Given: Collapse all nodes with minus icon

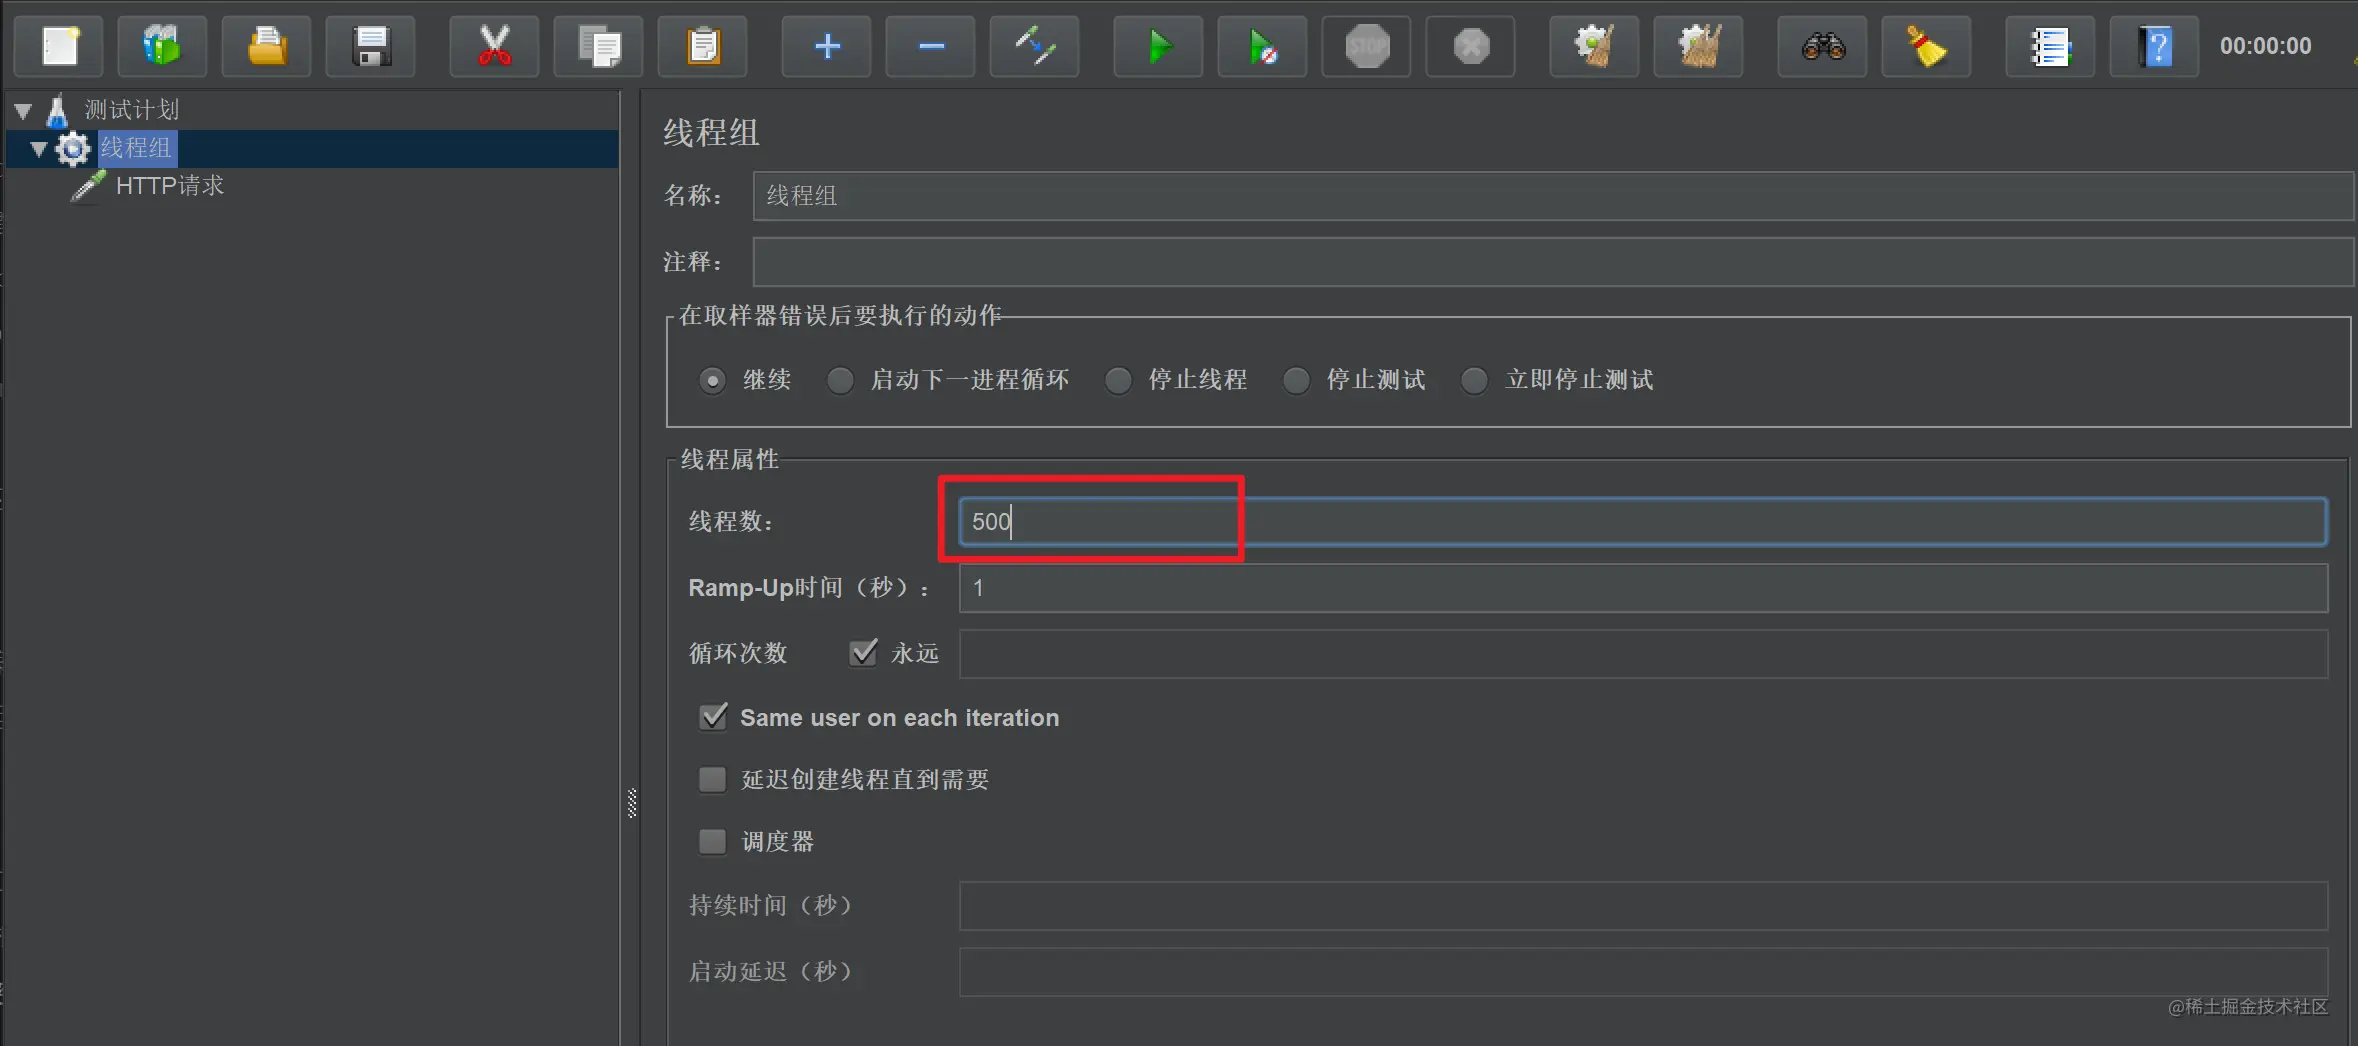Looking at the screenshot, I should tap(930, 46).
